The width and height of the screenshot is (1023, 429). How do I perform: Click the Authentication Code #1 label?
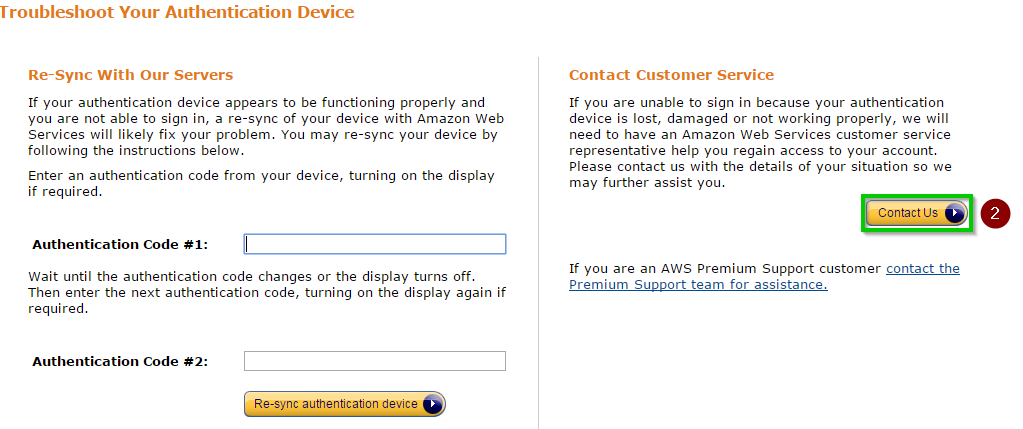pos(120,245)
